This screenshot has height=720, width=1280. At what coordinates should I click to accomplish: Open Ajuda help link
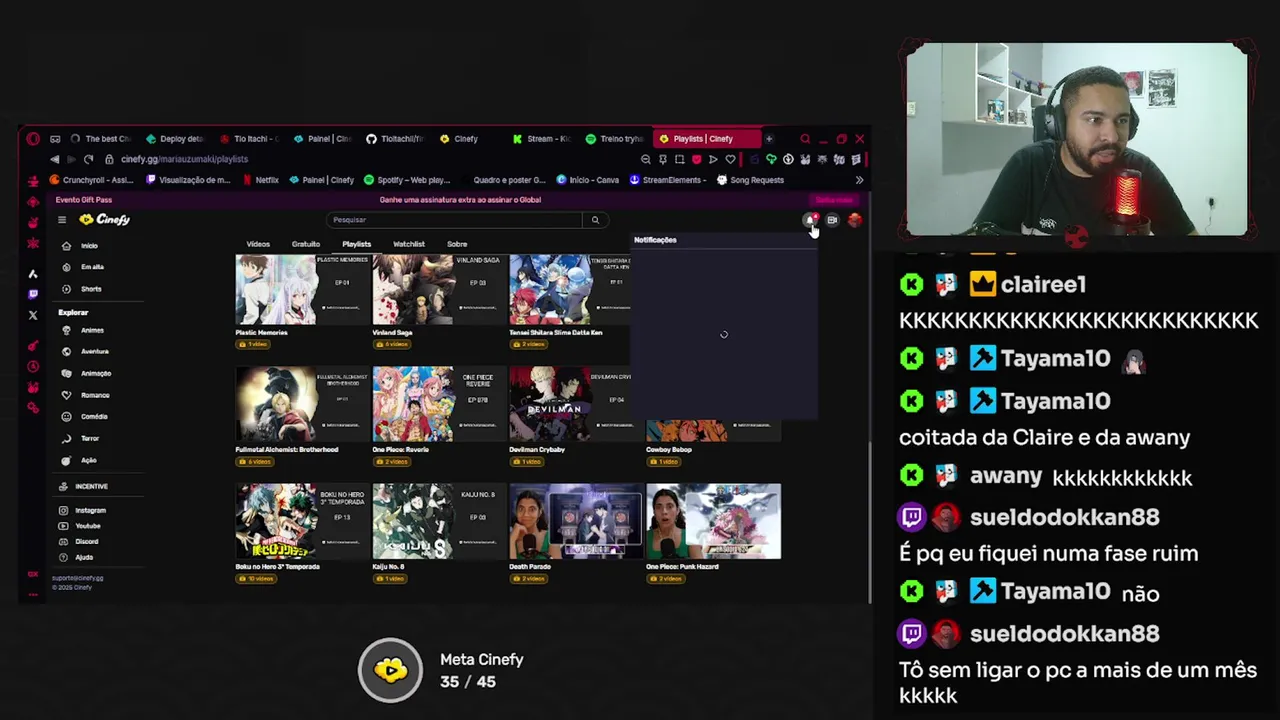click(x=77, y=557)
